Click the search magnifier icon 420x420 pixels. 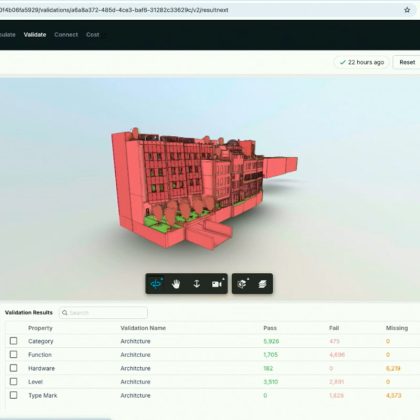pos(65,313)
